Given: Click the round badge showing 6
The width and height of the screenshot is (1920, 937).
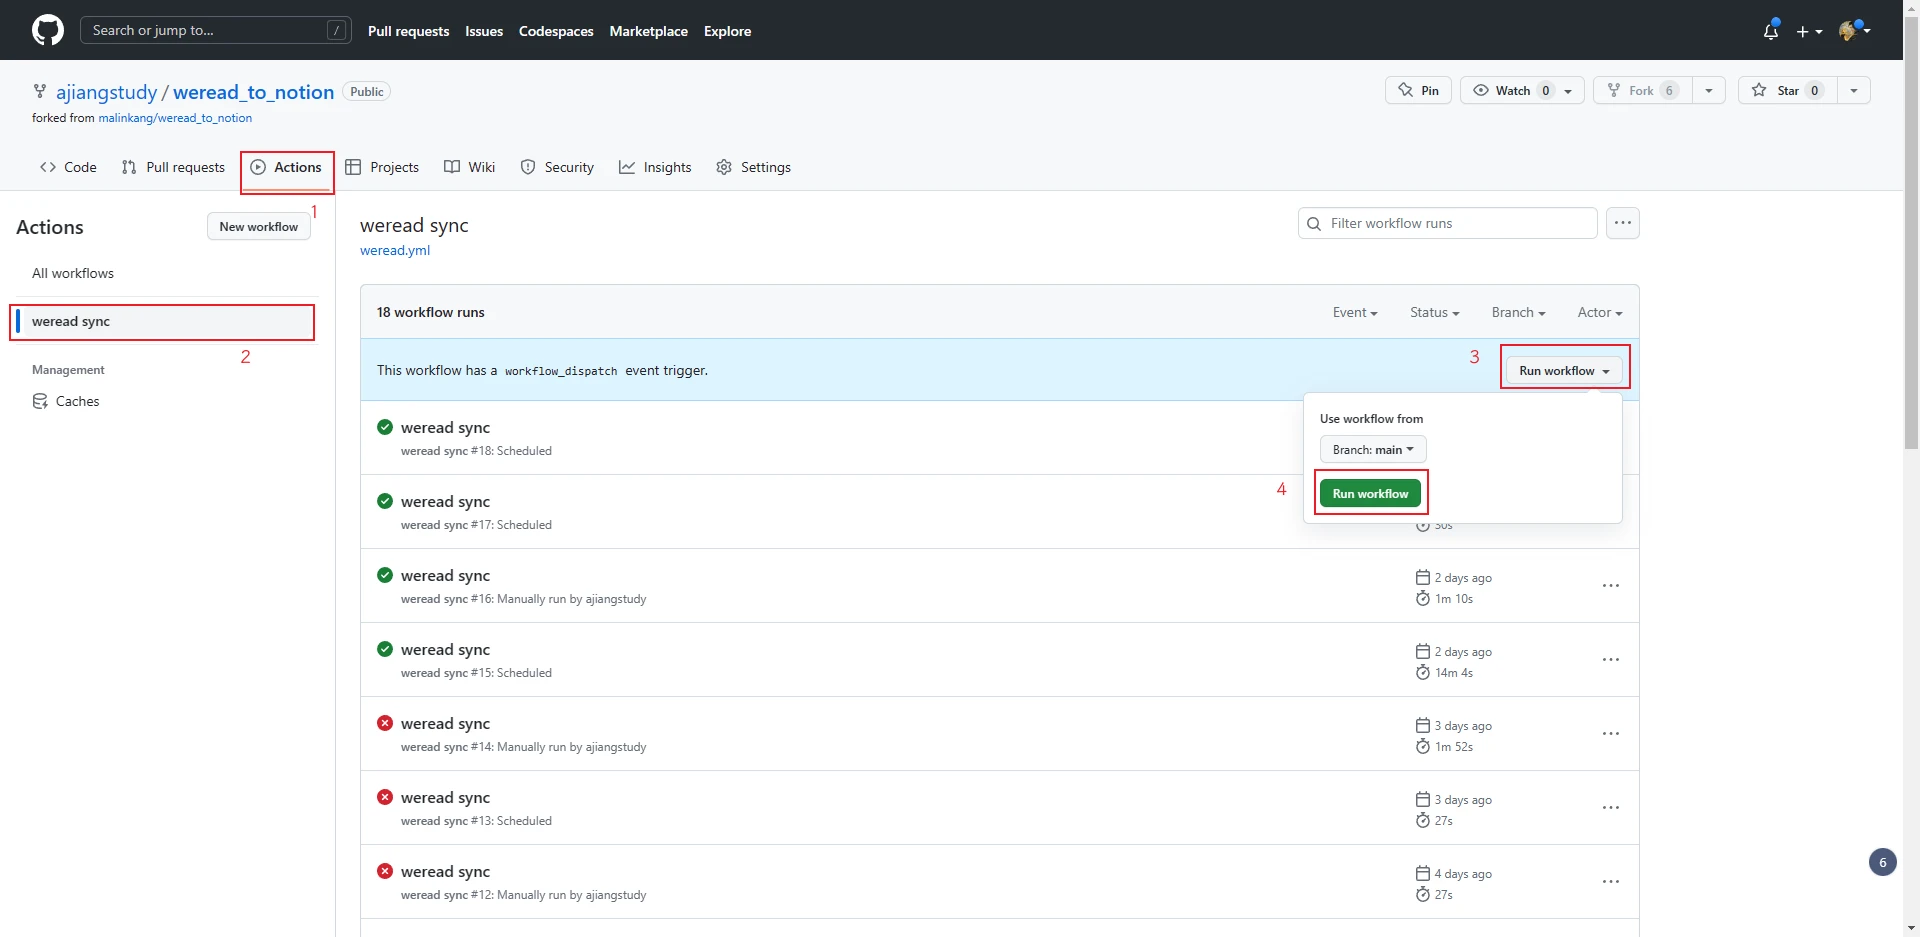Looking at the screenshot, I should [x=1882, y=862].
